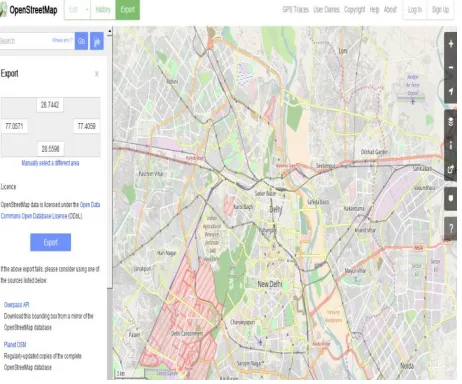Click the 'Karol Bagh' map label

click(243, 207)
